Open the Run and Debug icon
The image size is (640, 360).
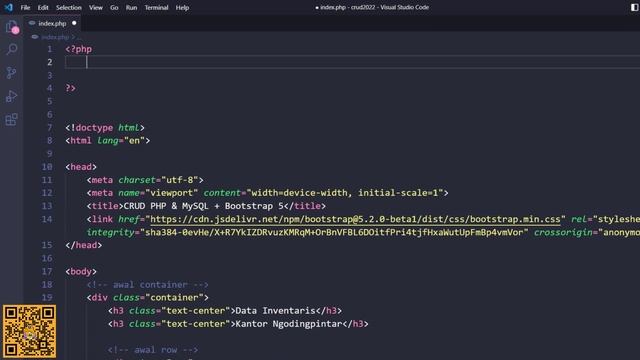point(11,96)
